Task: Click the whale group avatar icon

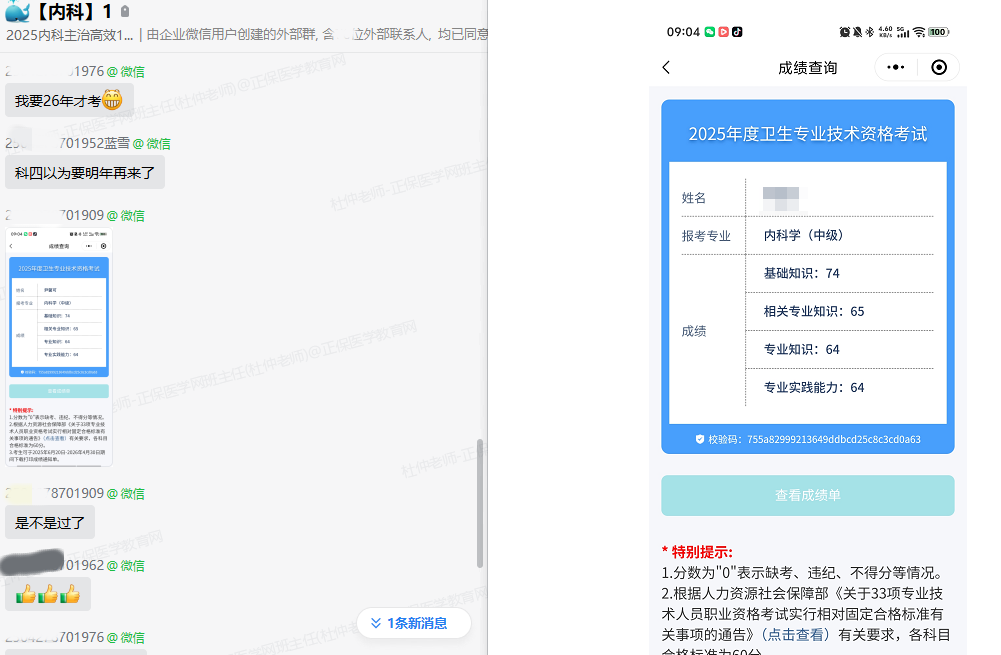Action: pos(18,10)
